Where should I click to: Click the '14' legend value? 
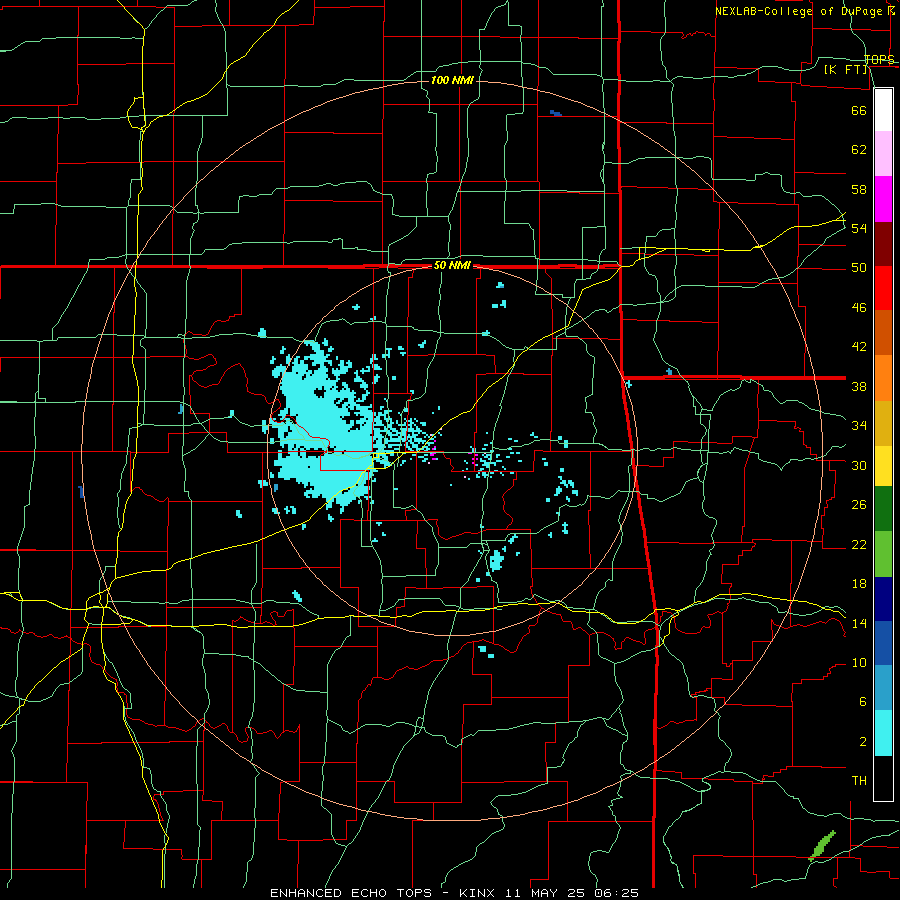click(x=859, y=623)
